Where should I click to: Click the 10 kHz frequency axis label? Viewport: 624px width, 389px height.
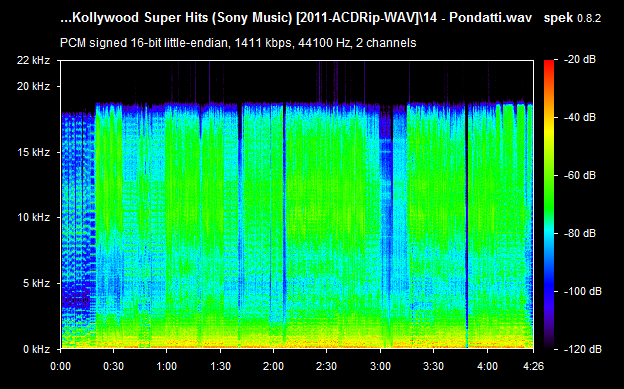[33, 217]
